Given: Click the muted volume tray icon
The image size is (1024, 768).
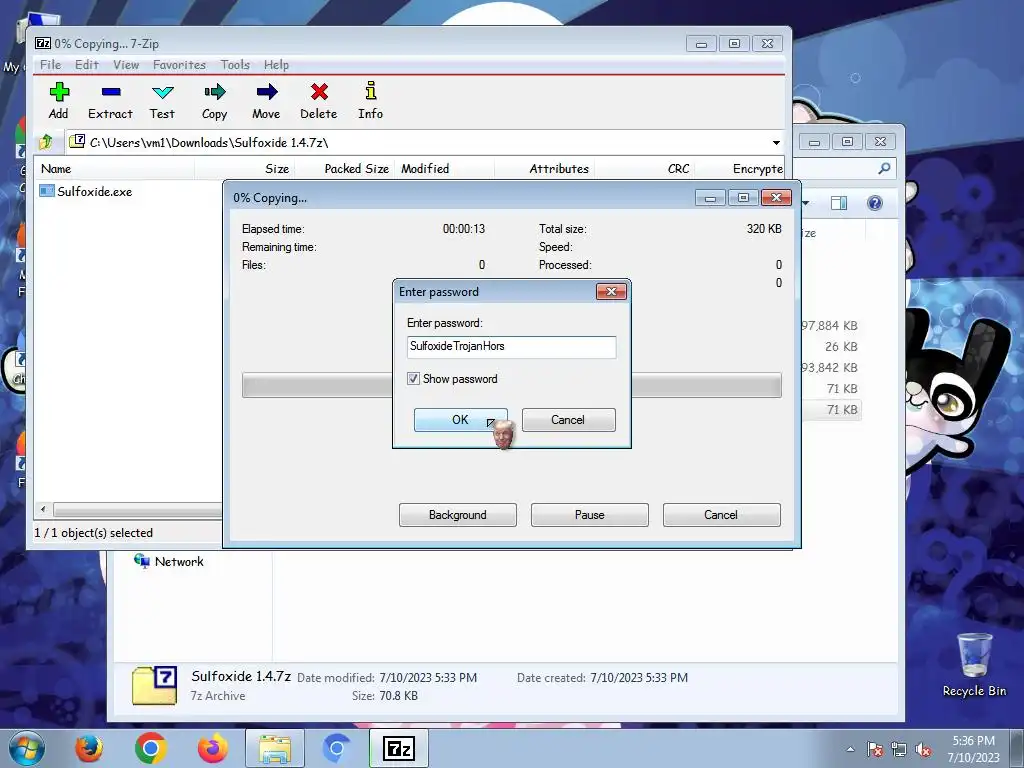Looking at the screenshot, I should pos(923,750).
